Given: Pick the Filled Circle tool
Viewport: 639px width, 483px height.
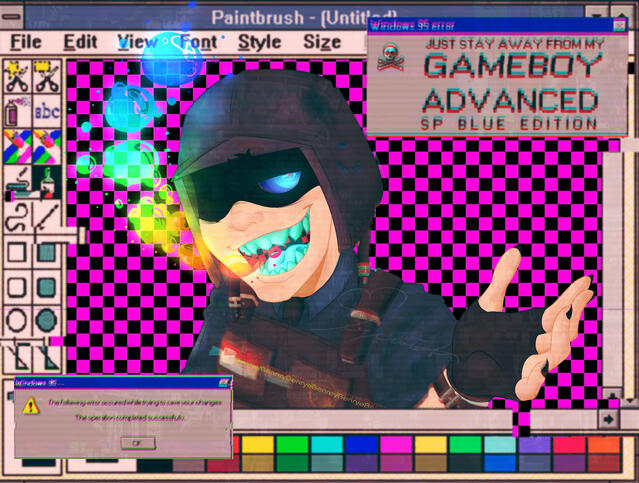Looking at the screenshot, I should pos(47,321).
